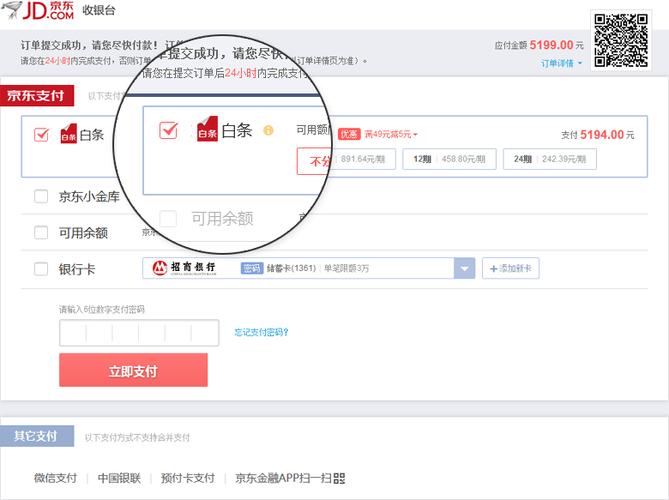The width and height of the screenshot is (669, 500).
Task: Click the QR icon beside 扫一扫
Action: click(339, 478)
